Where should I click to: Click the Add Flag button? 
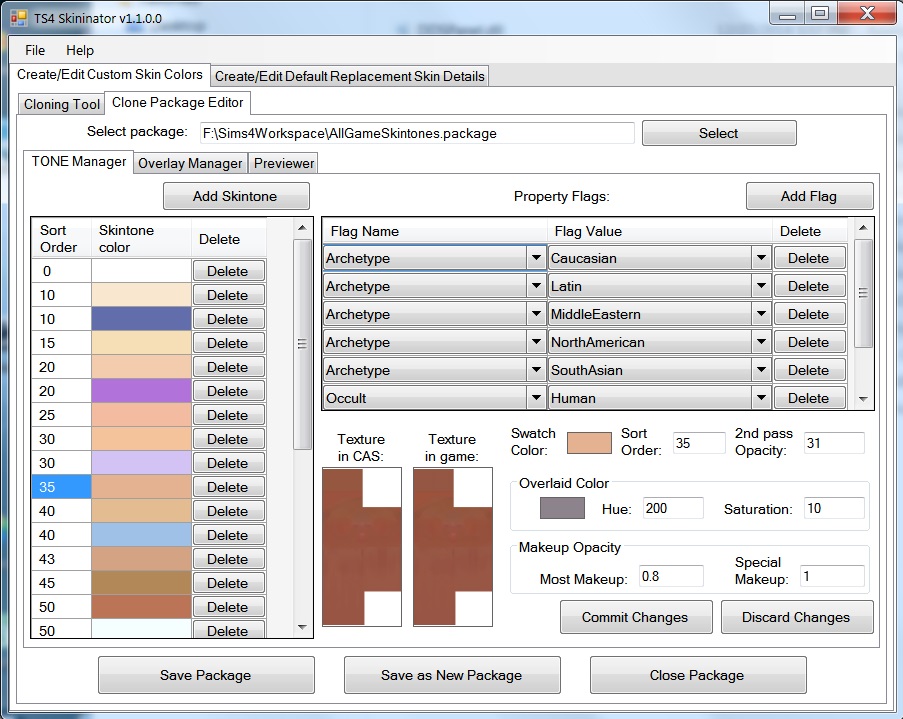coord(809,195)
